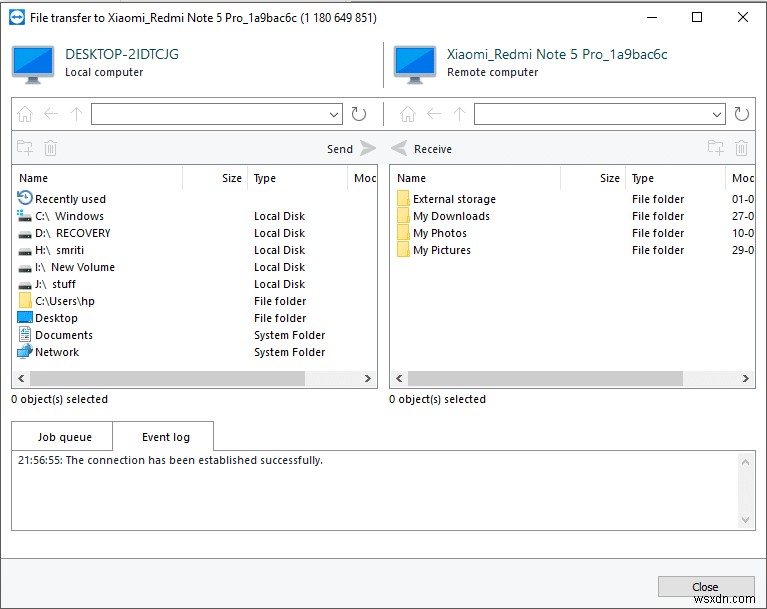This screenshot has width=767, height=609.
Task: Delete selected item on remote computer
Action: [742, 148]
